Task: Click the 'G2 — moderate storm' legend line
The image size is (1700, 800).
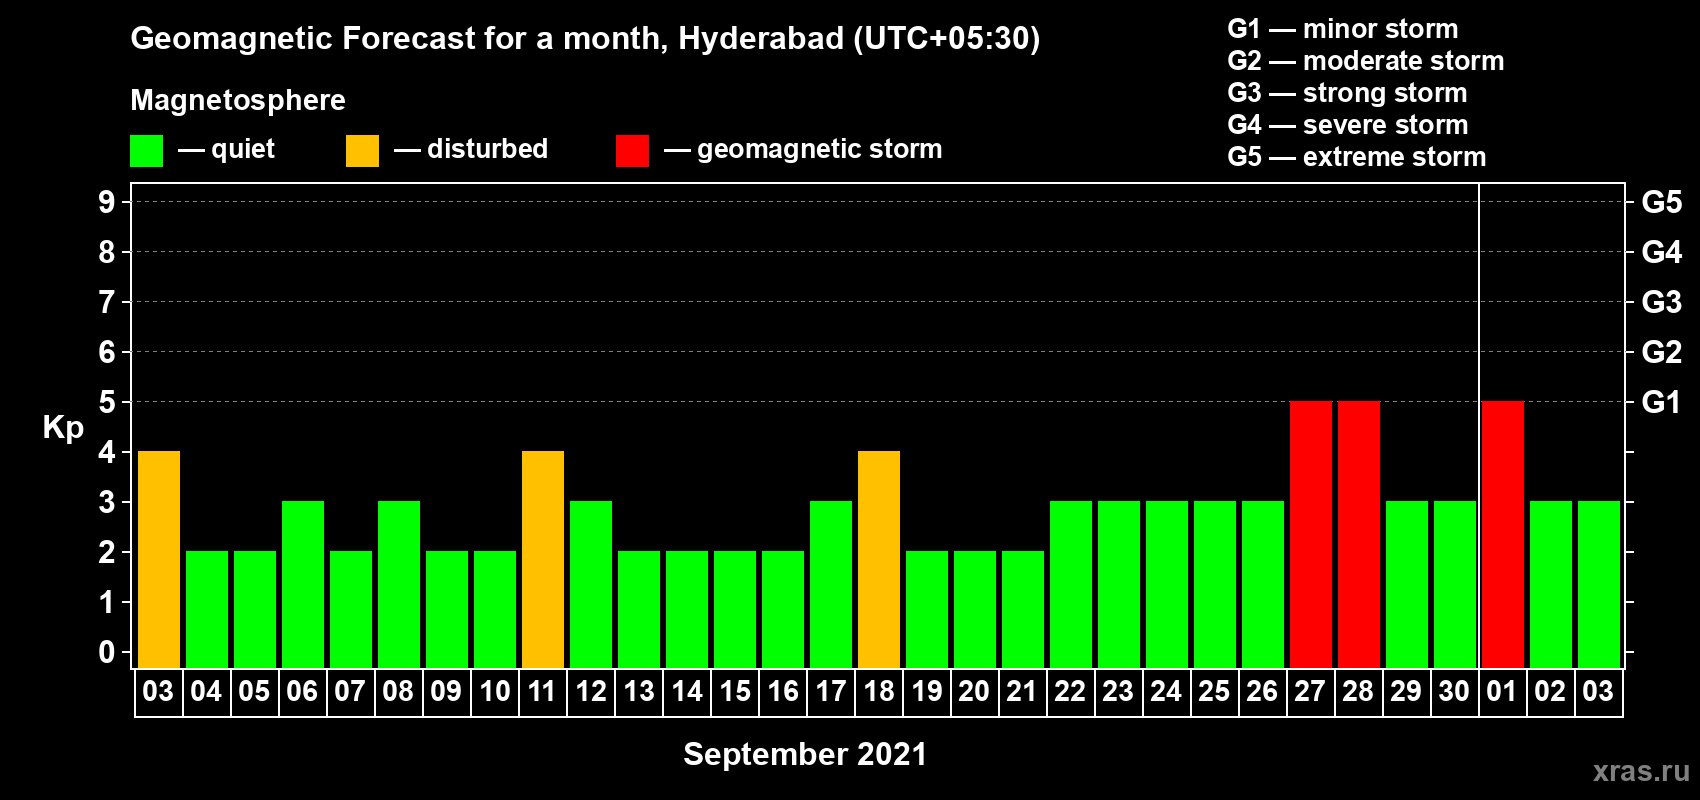Action: point(1365,61)
